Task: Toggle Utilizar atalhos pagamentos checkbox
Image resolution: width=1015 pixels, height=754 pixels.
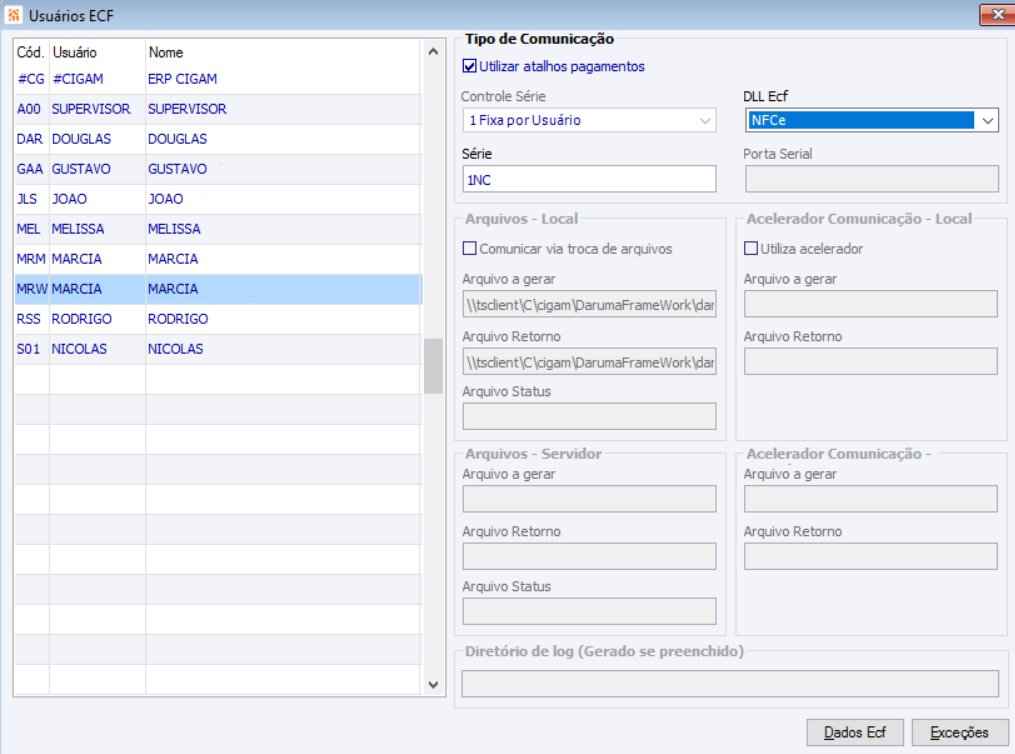Action: pyautogui.click(x=470, y=67)
